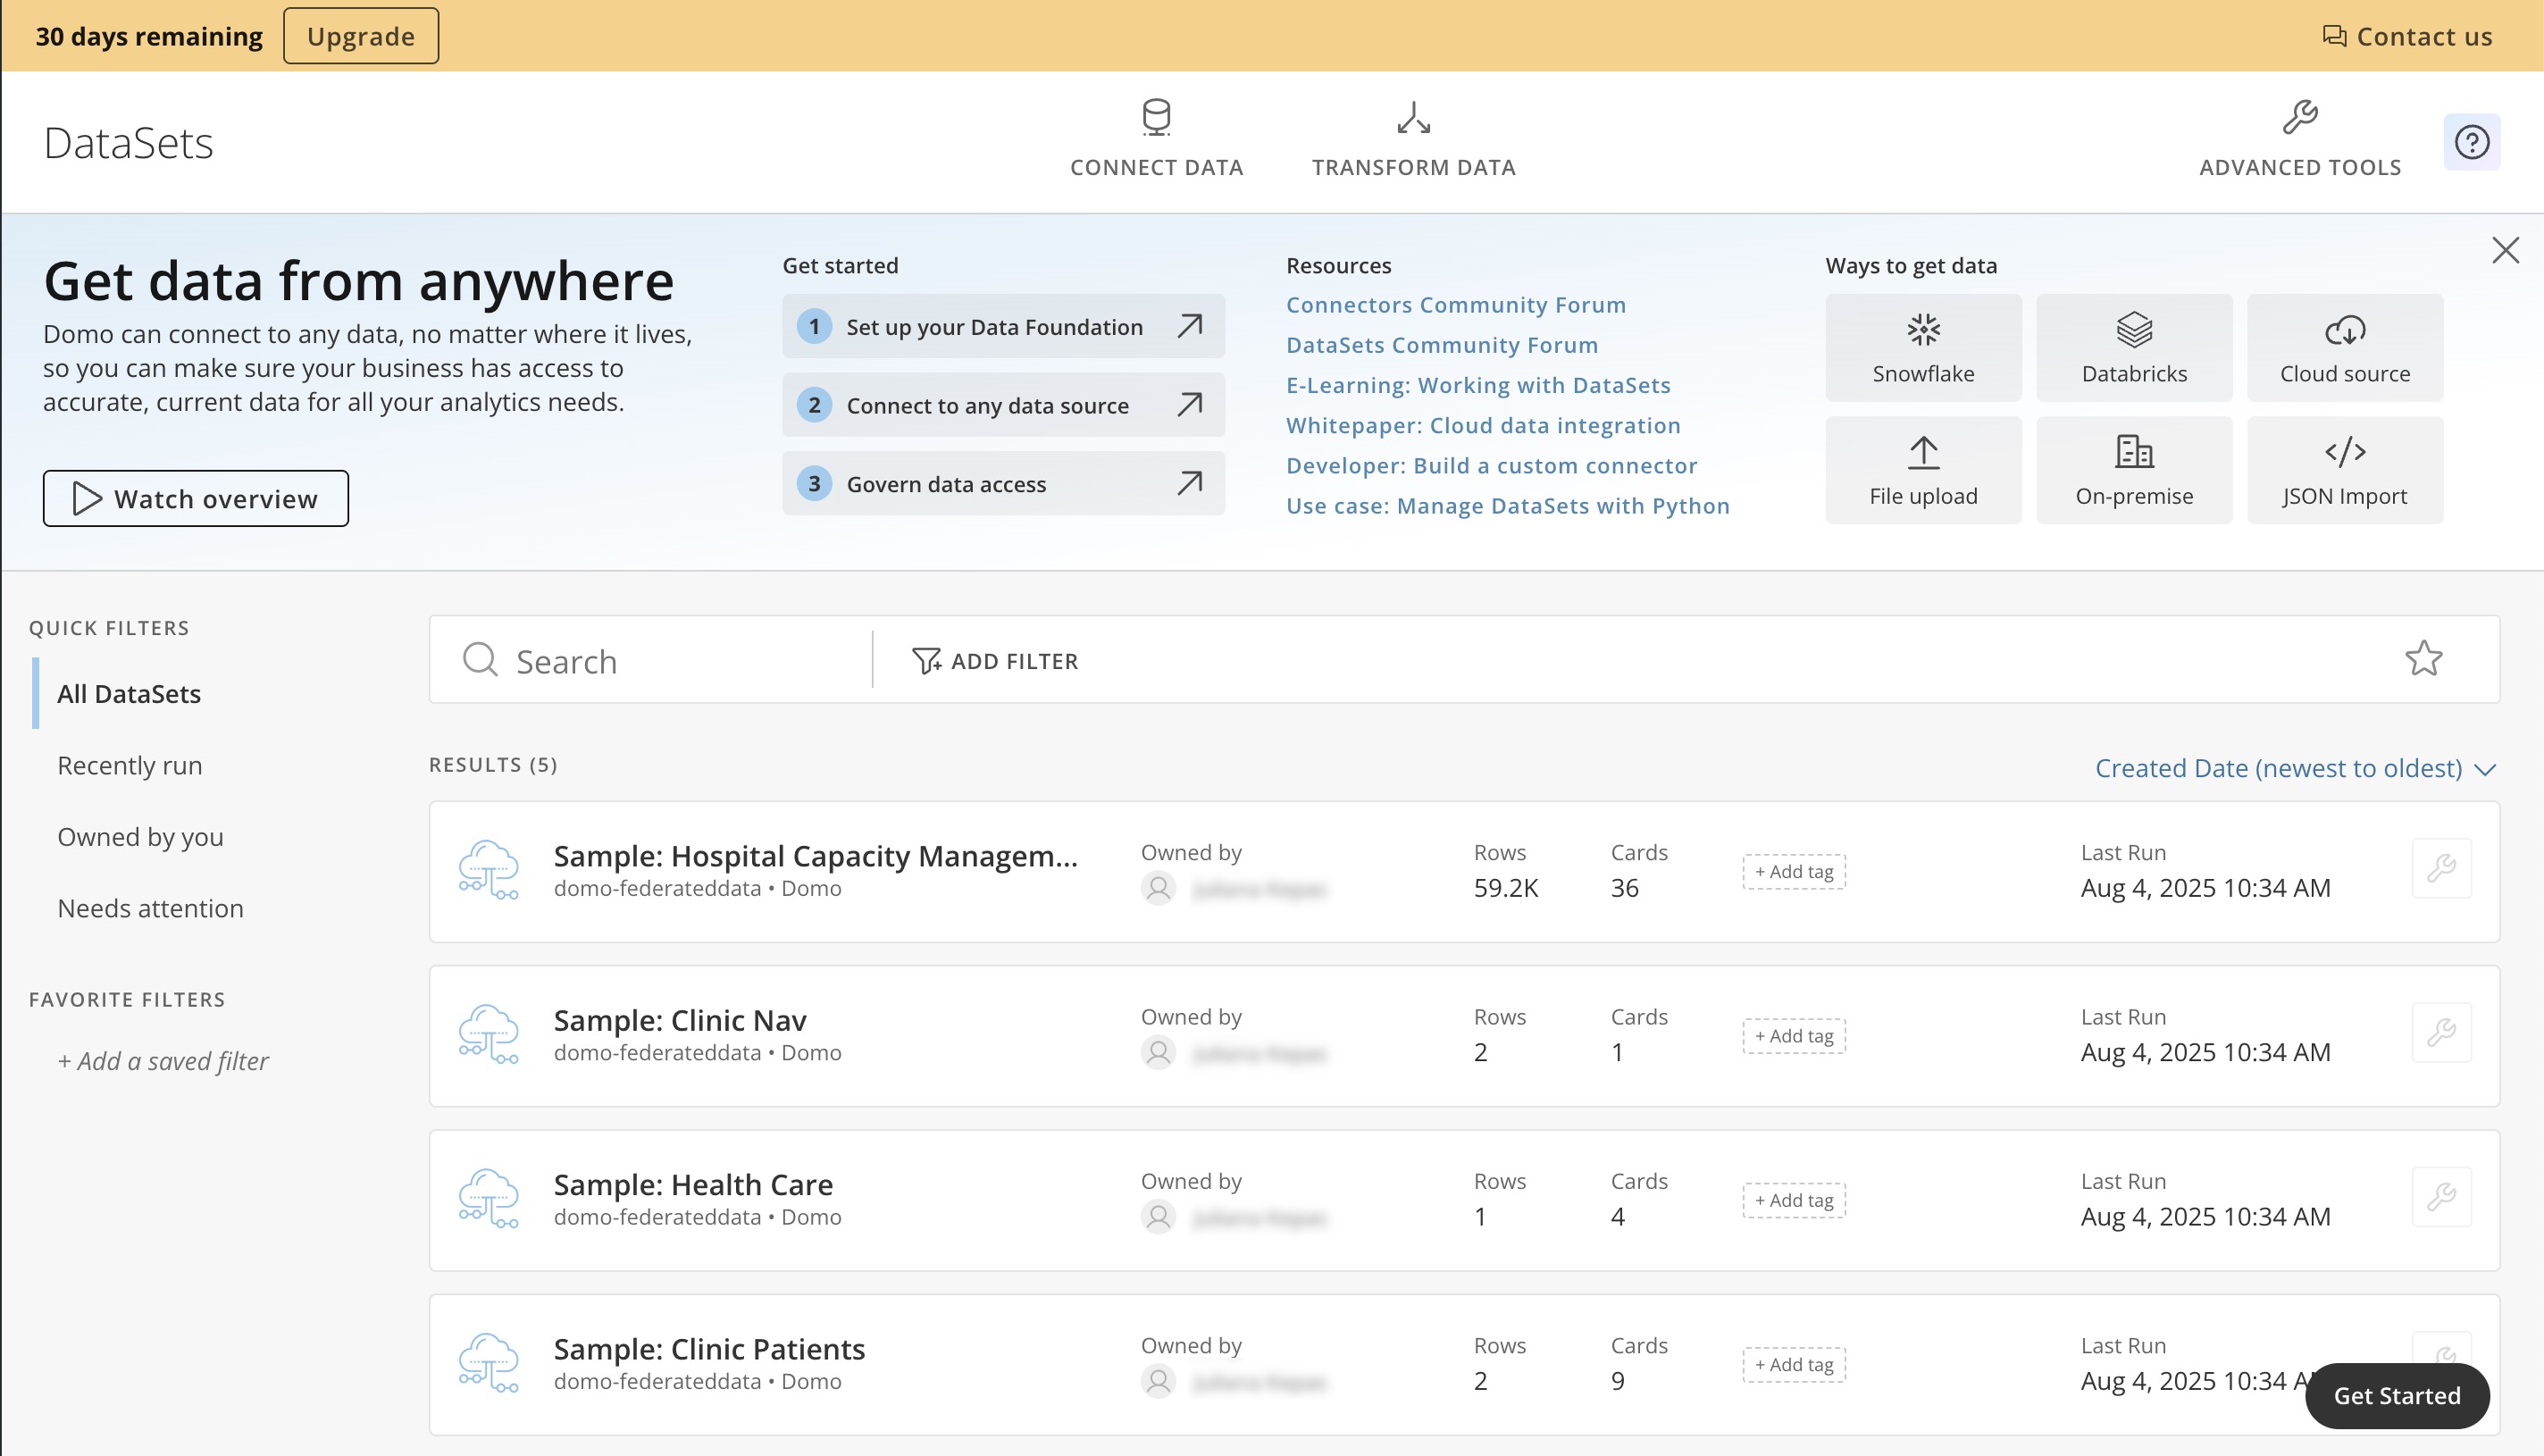Viewport: 2544px width, 1456px height.
Task: Open Sample: Hospital Capacity Managem... dataset title
Action: click(x=816, y=856)
